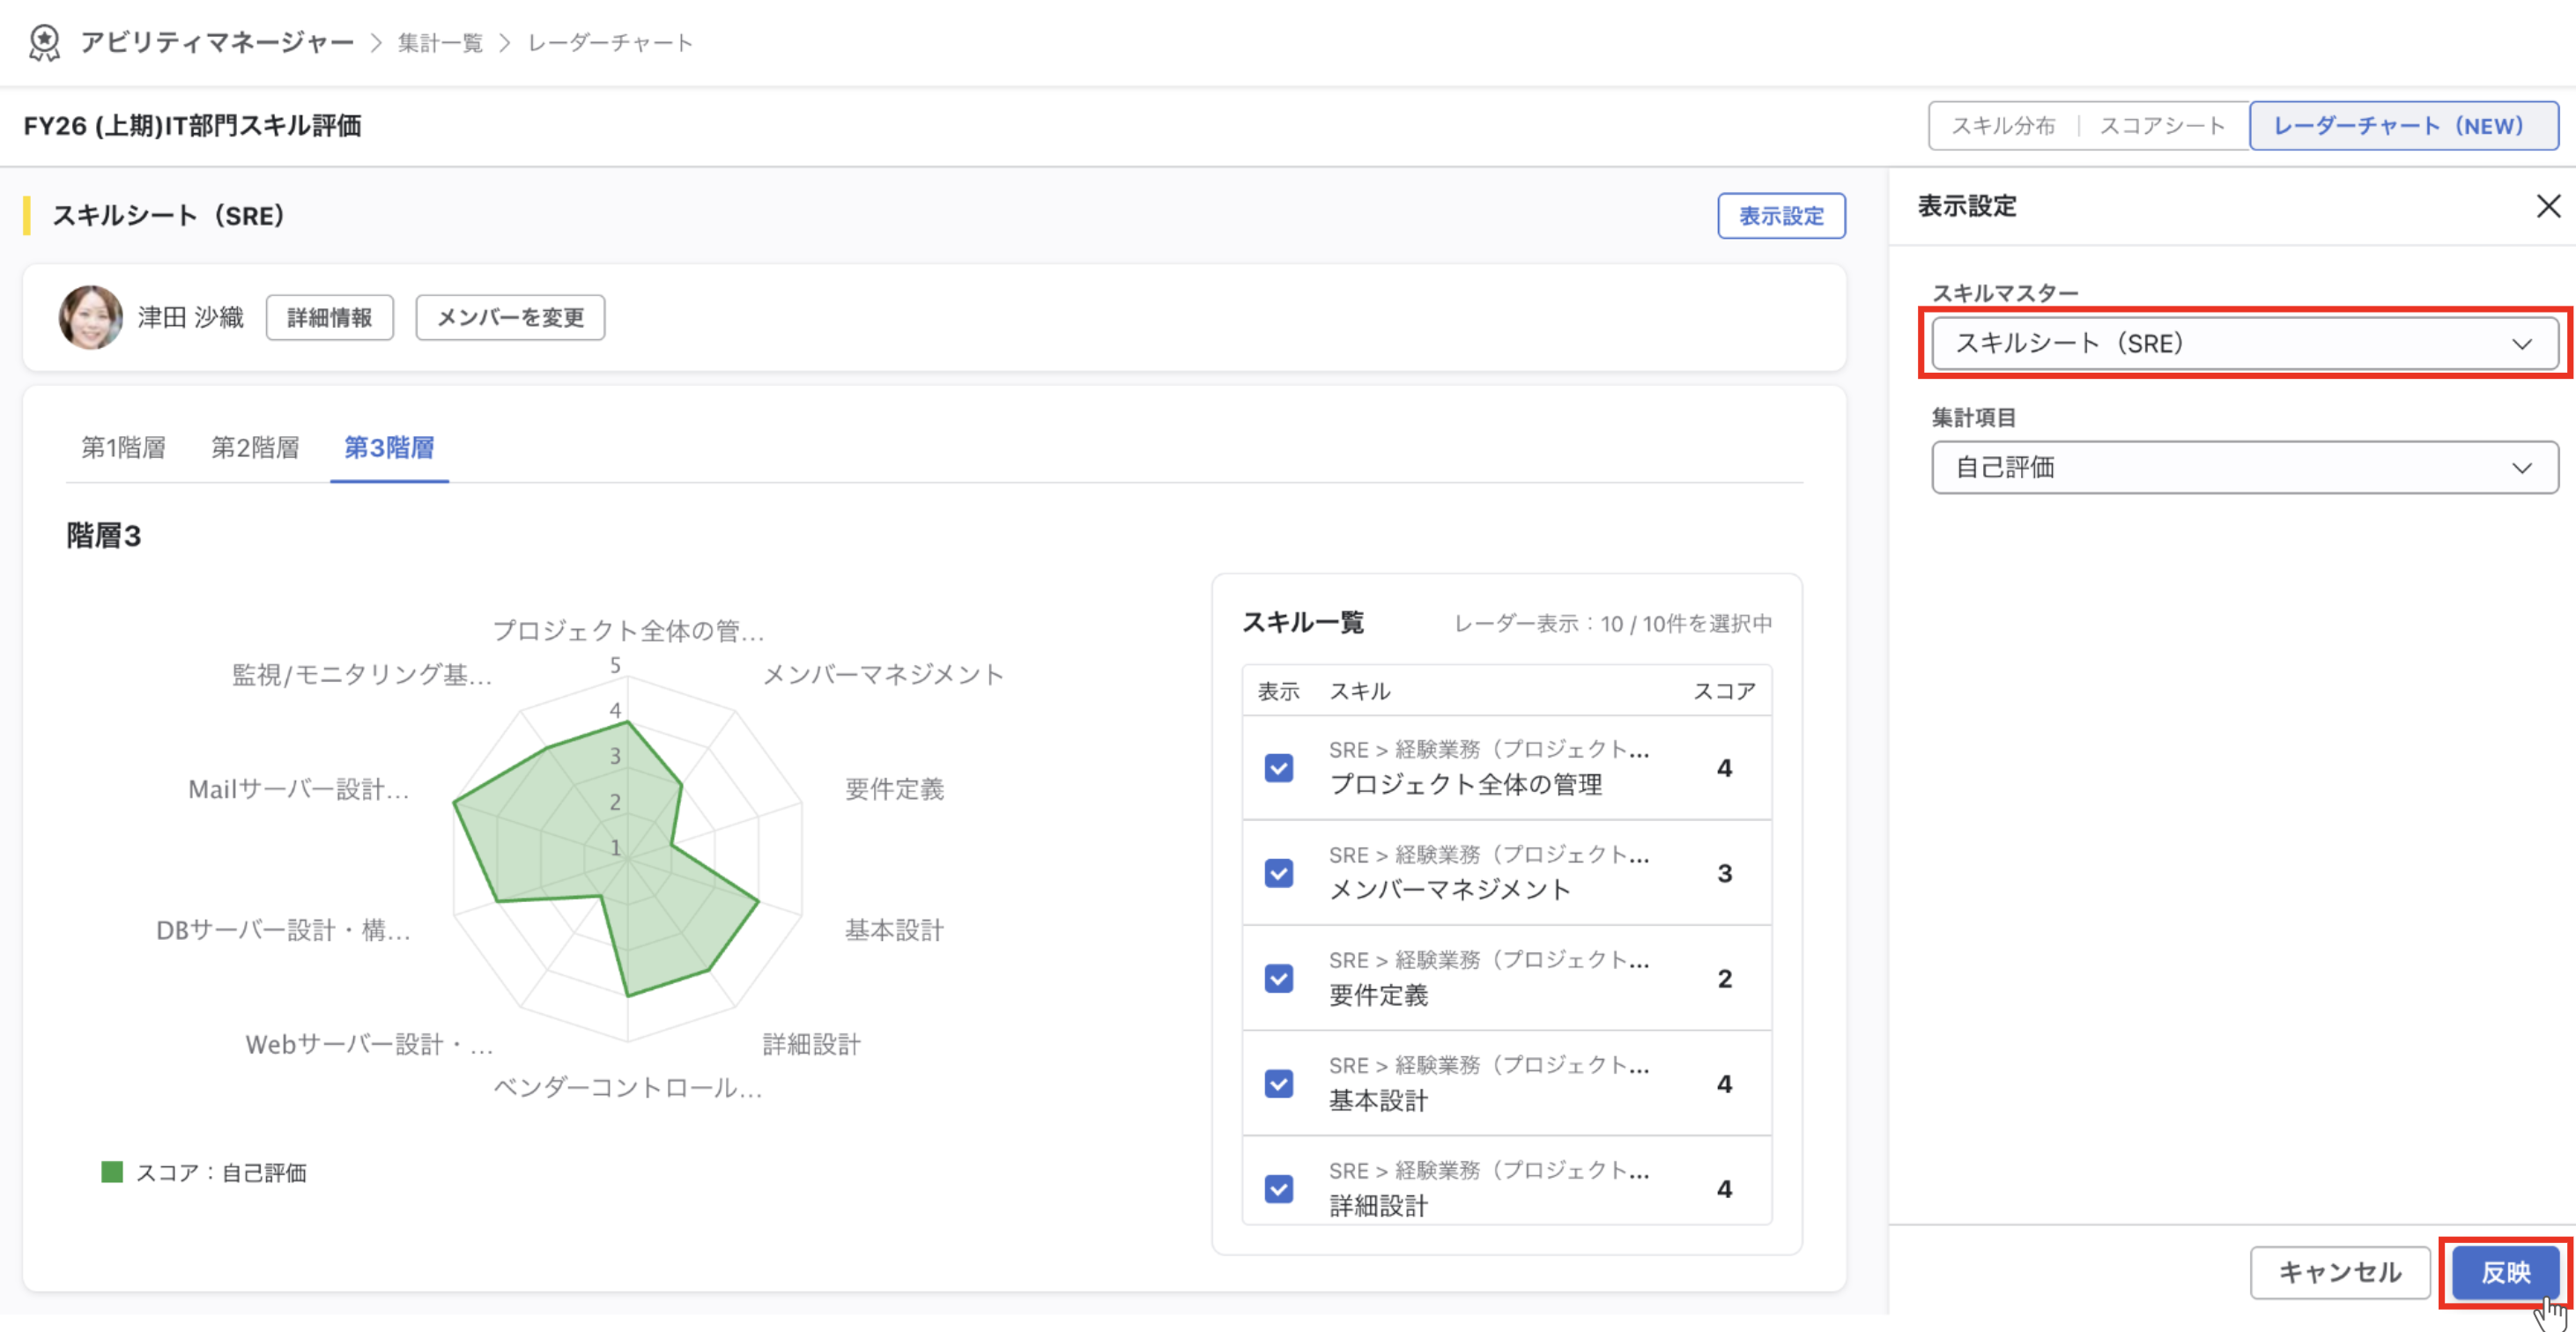The width and height of the screenshot is (2576, 1332).
Task: Click the 表示設定 button
Action: click(1781, 216)
